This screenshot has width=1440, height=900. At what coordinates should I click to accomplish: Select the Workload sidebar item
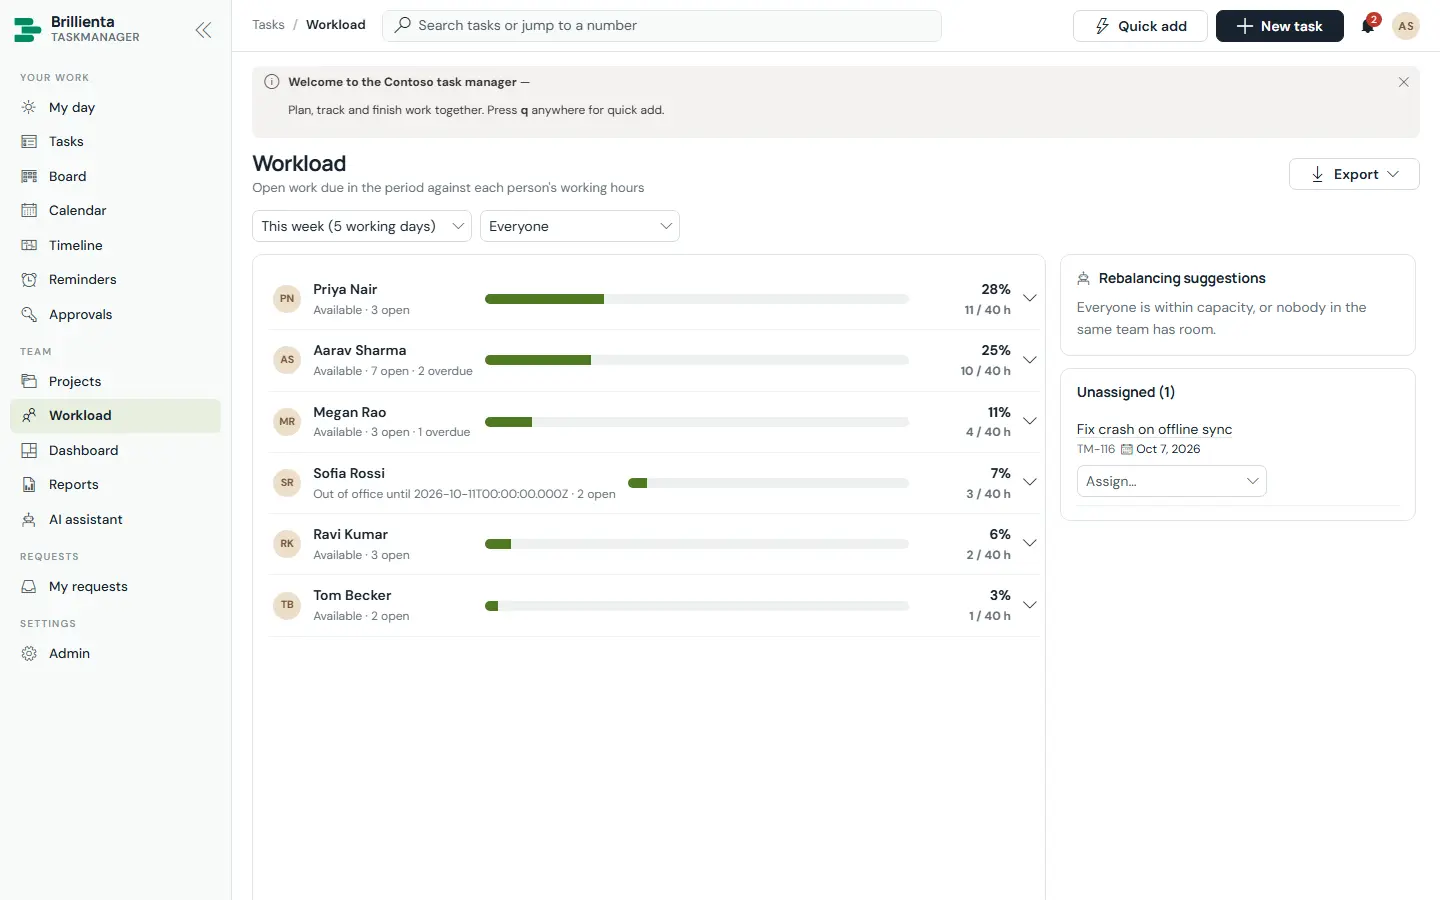click(115, 416)
